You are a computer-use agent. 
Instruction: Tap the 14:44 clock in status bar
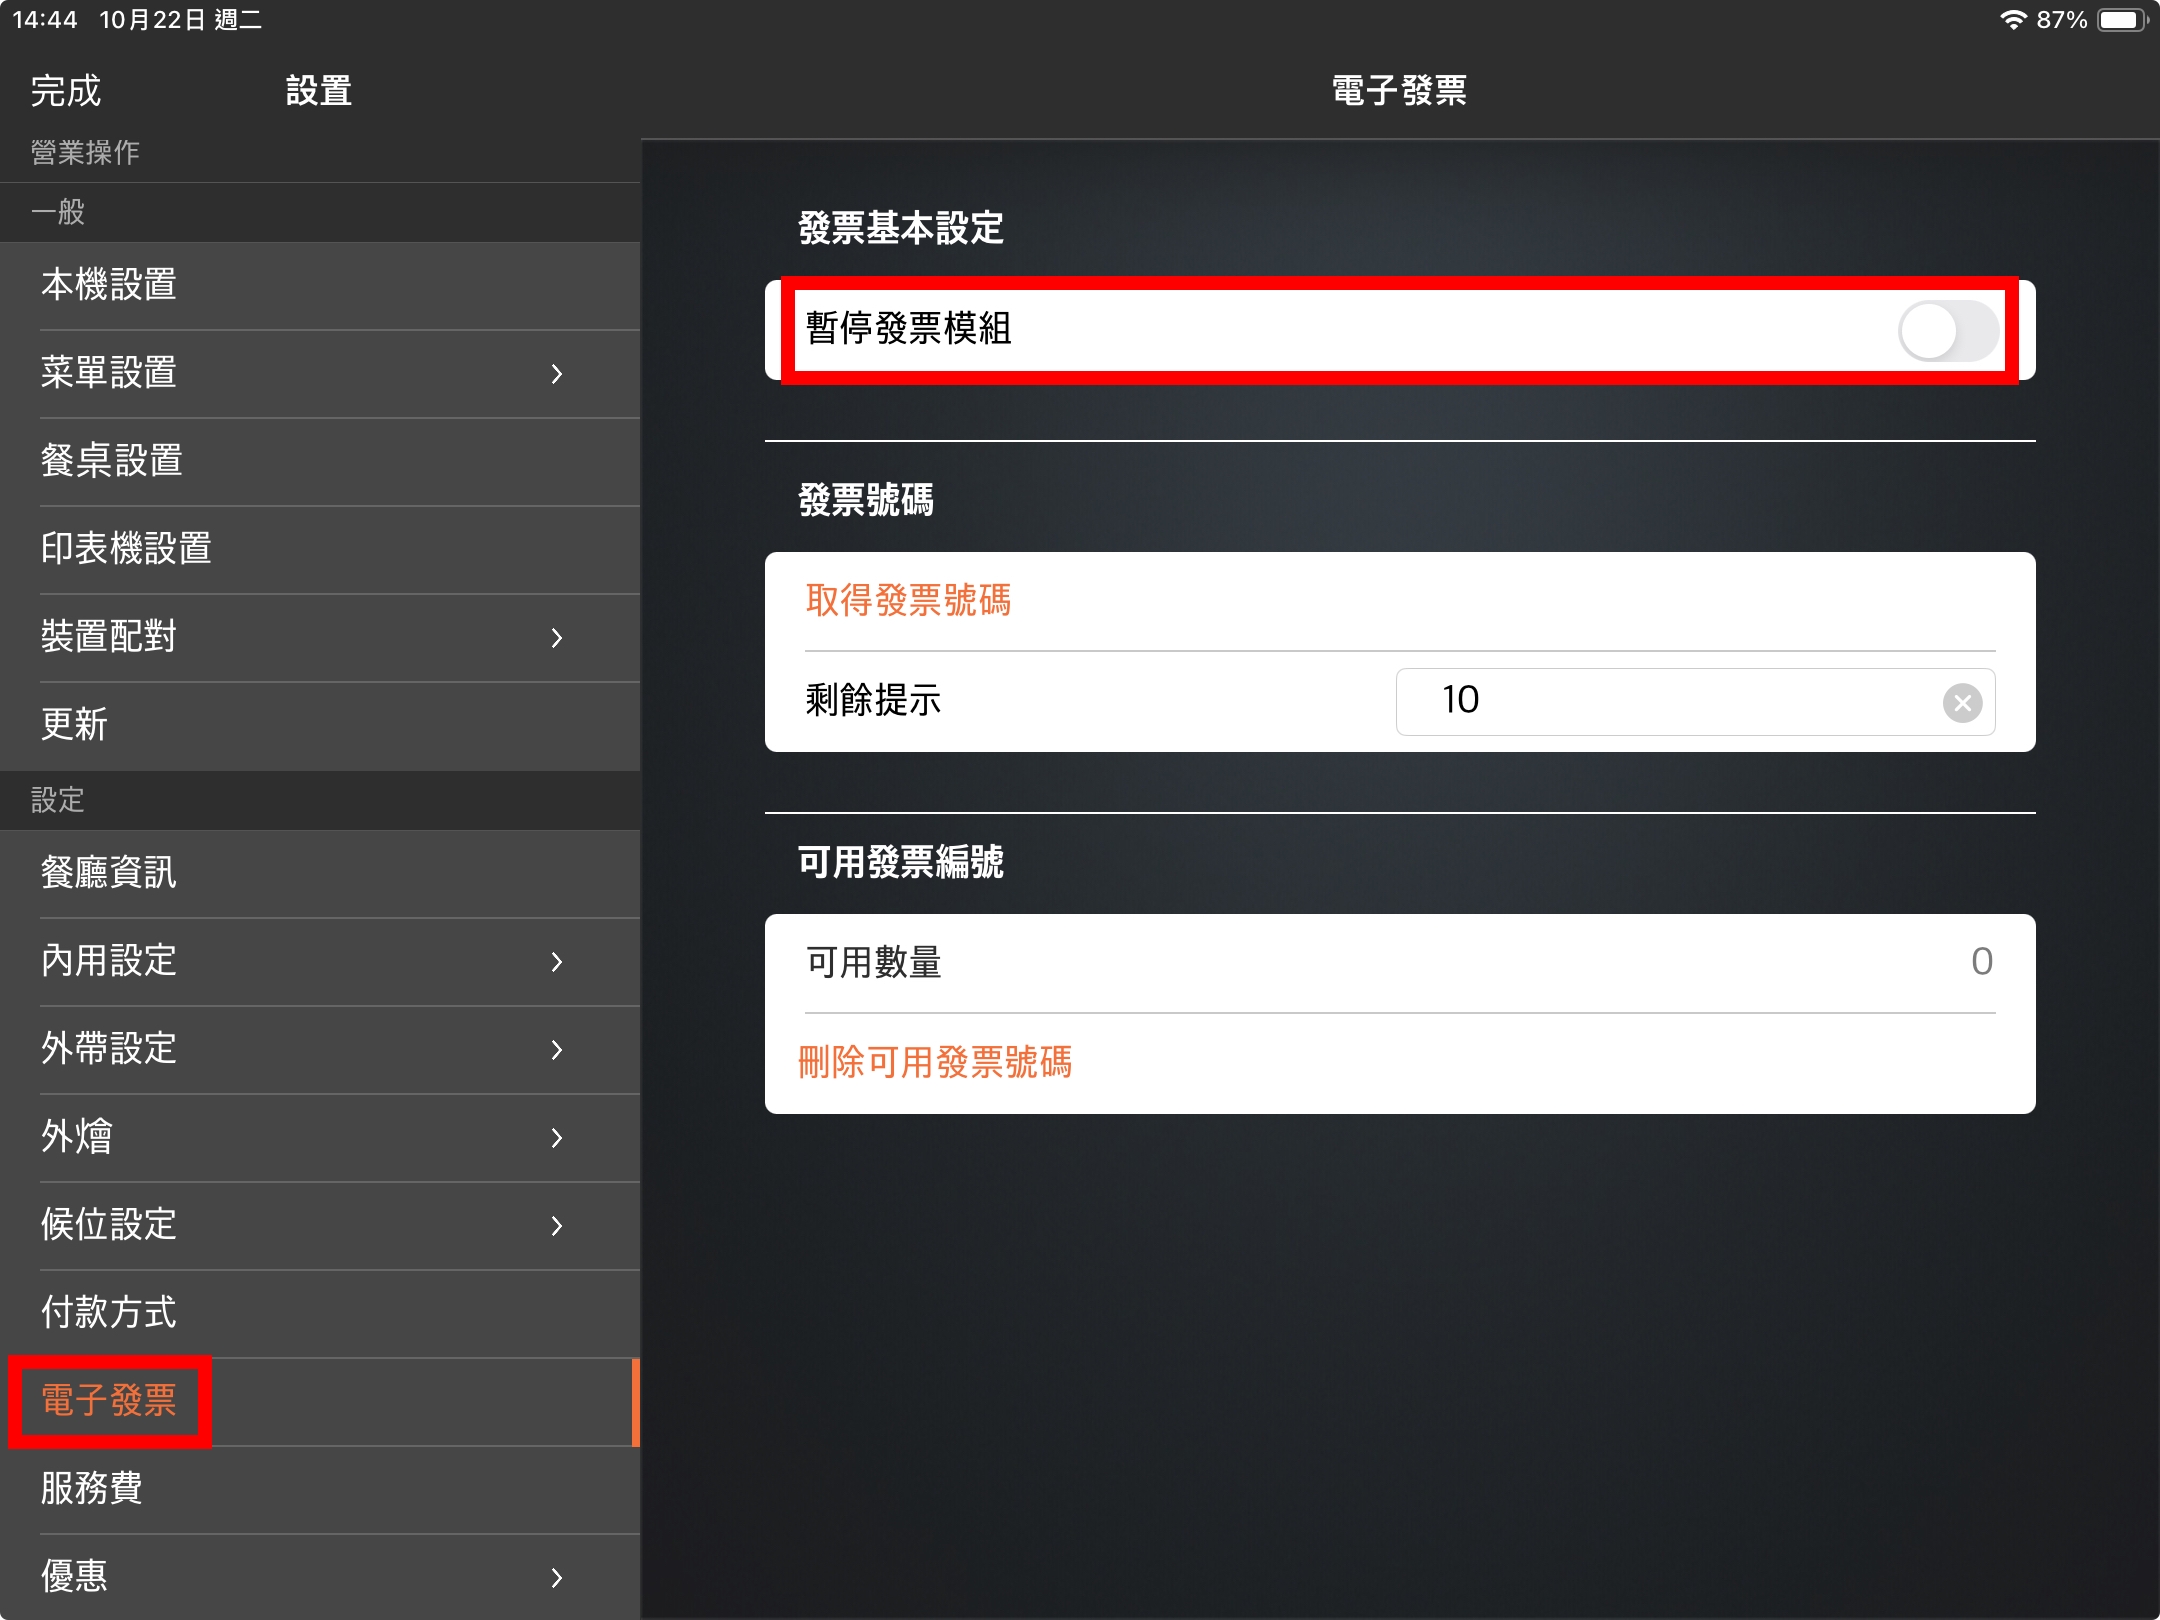pos(45,20)
